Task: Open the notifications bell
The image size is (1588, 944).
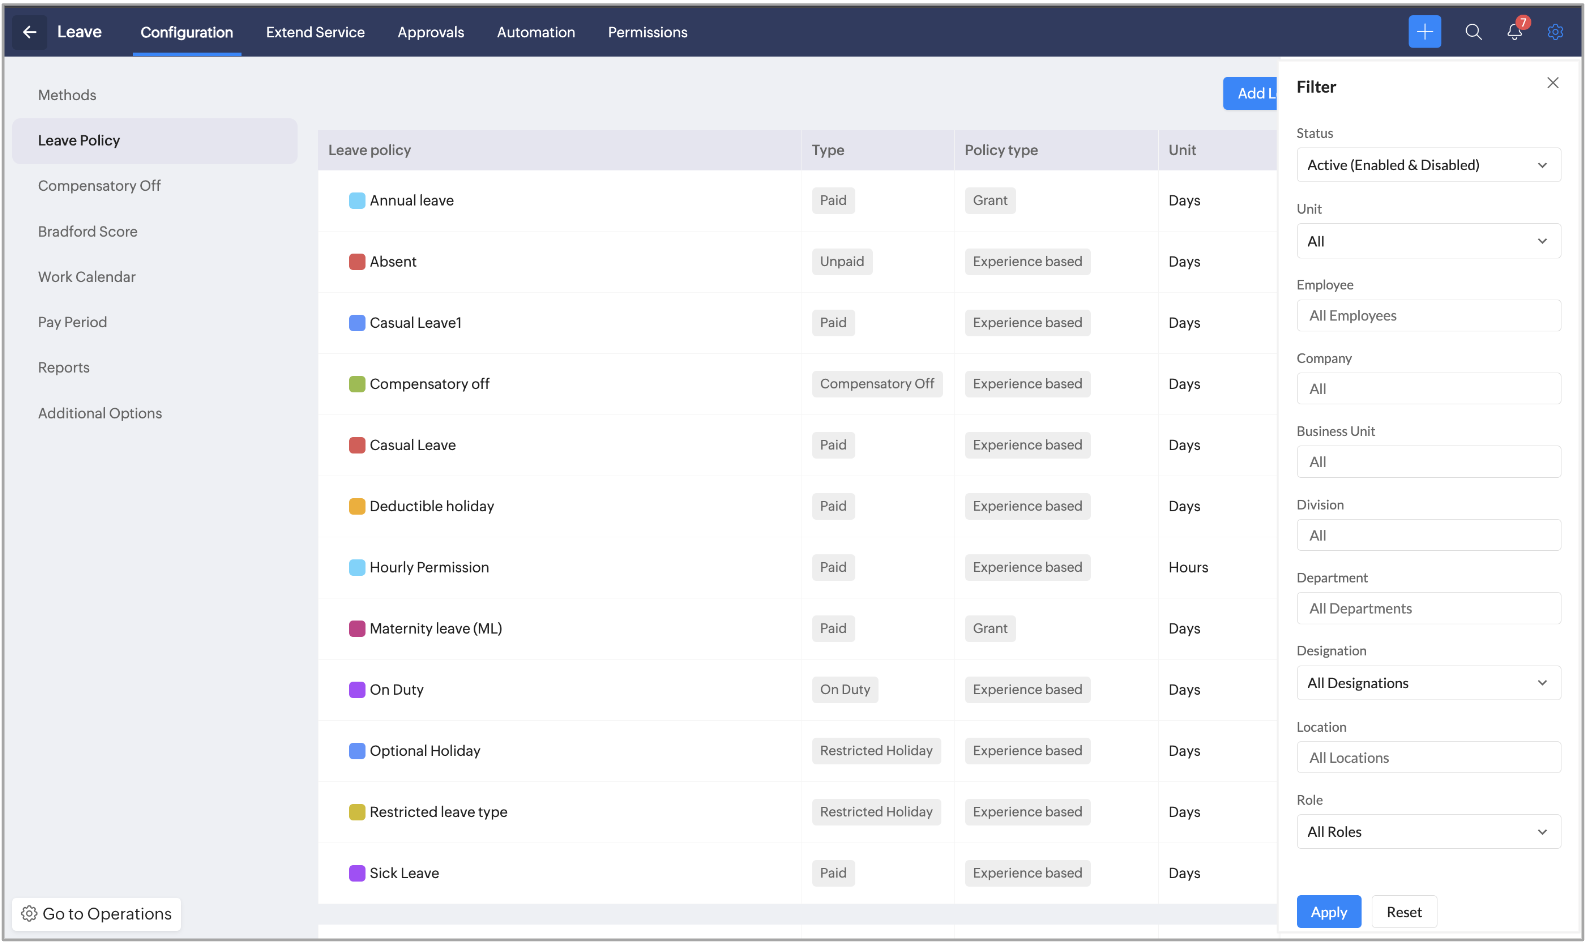Action: 1514,32
